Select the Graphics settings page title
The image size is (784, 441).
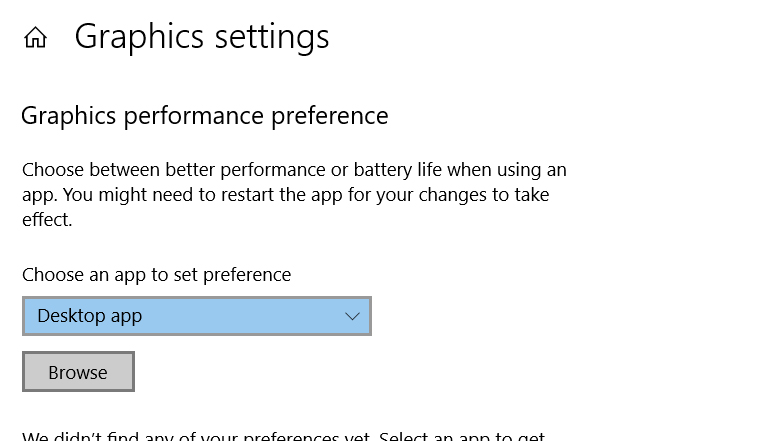point(202,37)
